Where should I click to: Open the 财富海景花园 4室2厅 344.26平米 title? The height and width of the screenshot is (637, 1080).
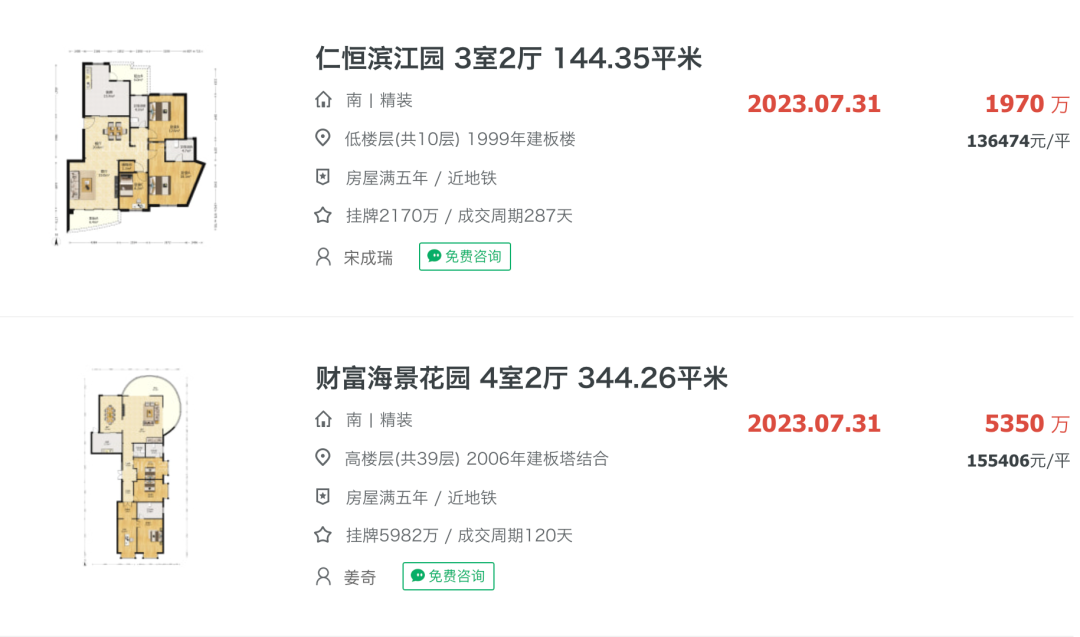(x=521, y=378)
